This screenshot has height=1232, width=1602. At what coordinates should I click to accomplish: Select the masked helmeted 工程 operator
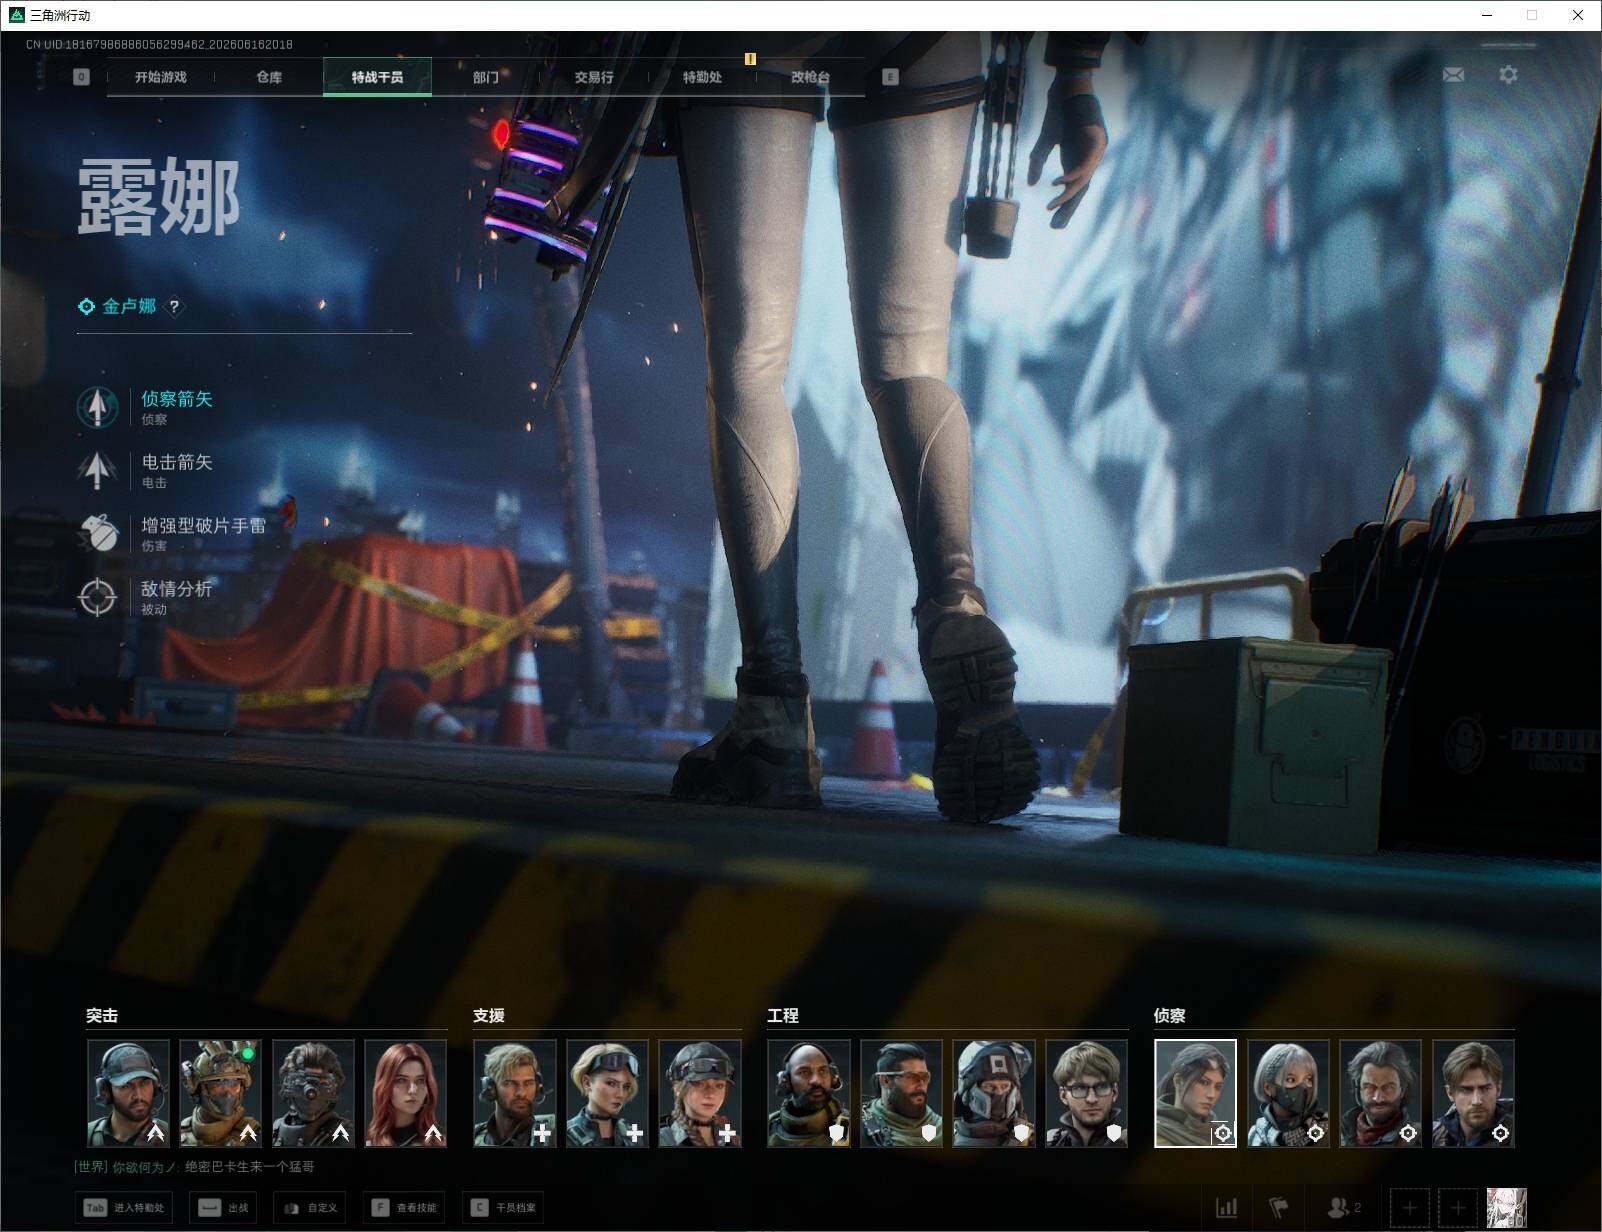point(994,1093)
